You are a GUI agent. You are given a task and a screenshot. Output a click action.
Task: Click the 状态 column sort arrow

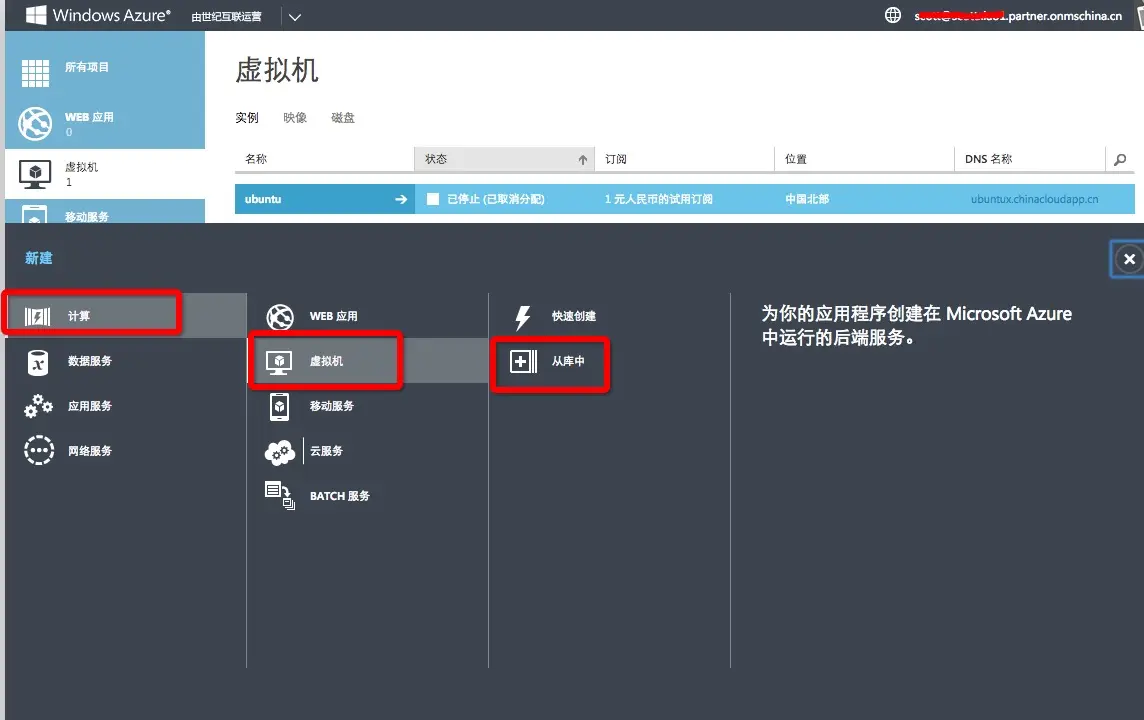[x=582, y=160]
